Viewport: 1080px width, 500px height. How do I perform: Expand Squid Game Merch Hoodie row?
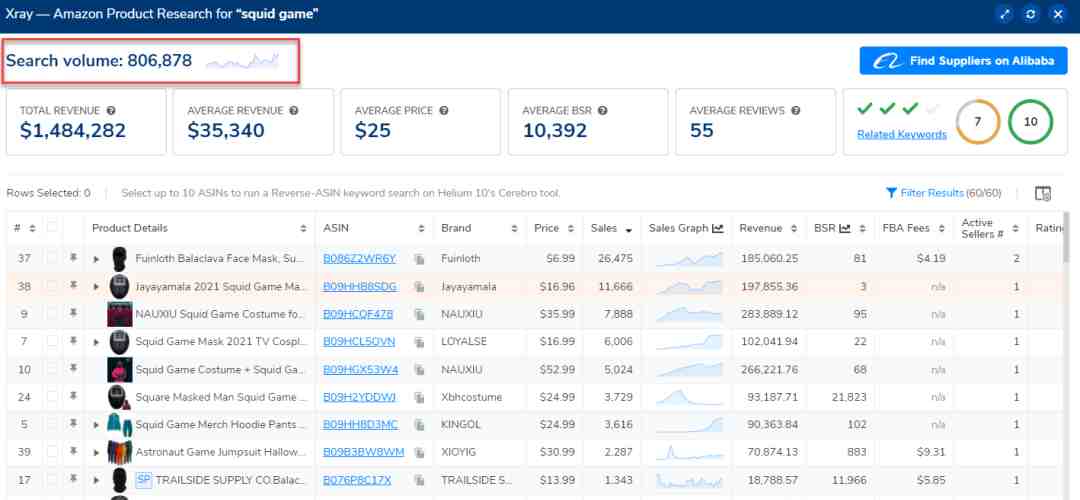click(x=96, y=426)
